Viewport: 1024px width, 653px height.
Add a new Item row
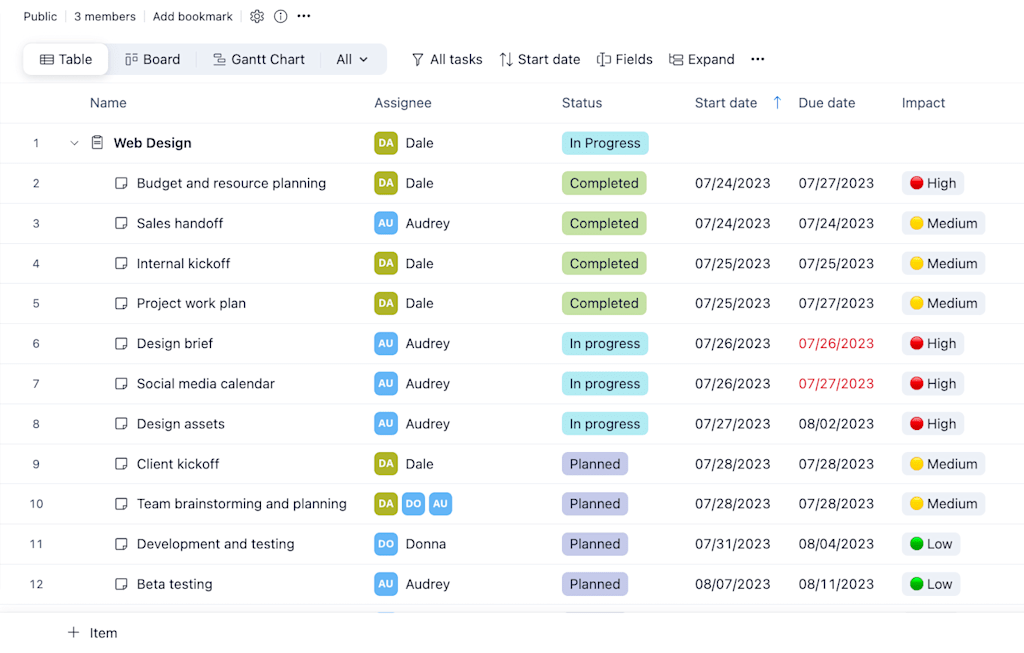93,633
